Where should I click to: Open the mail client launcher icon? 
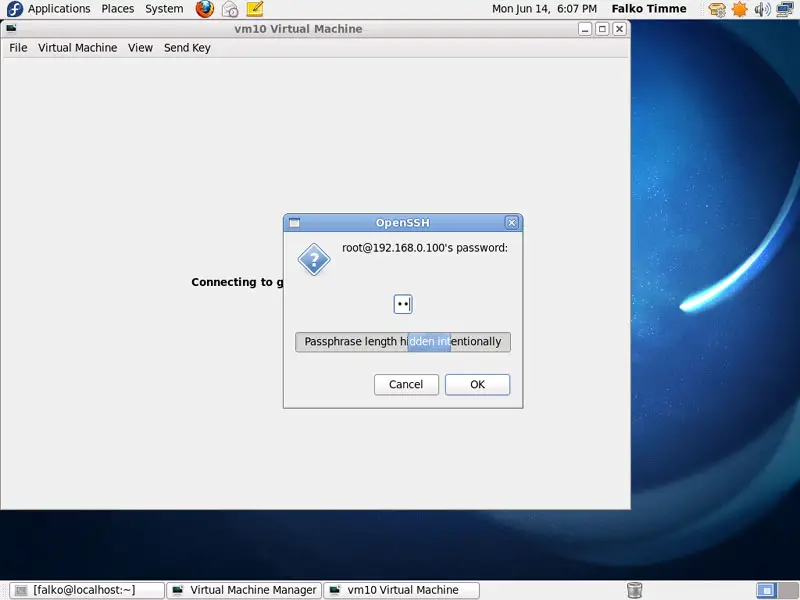230,9
